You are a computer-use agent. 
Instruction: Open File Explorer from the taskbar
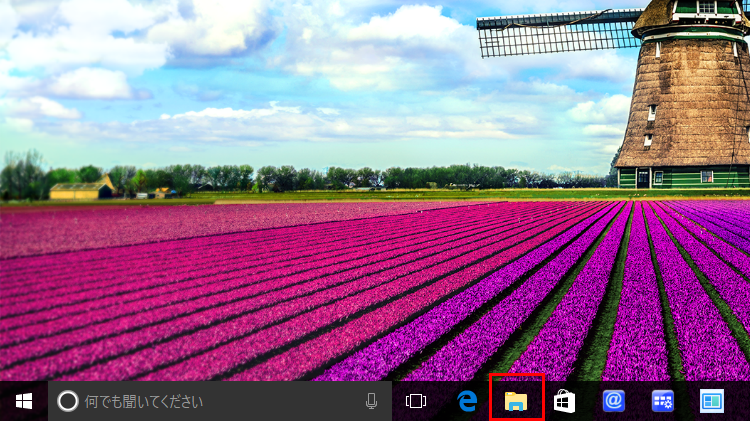coord(516,401)
